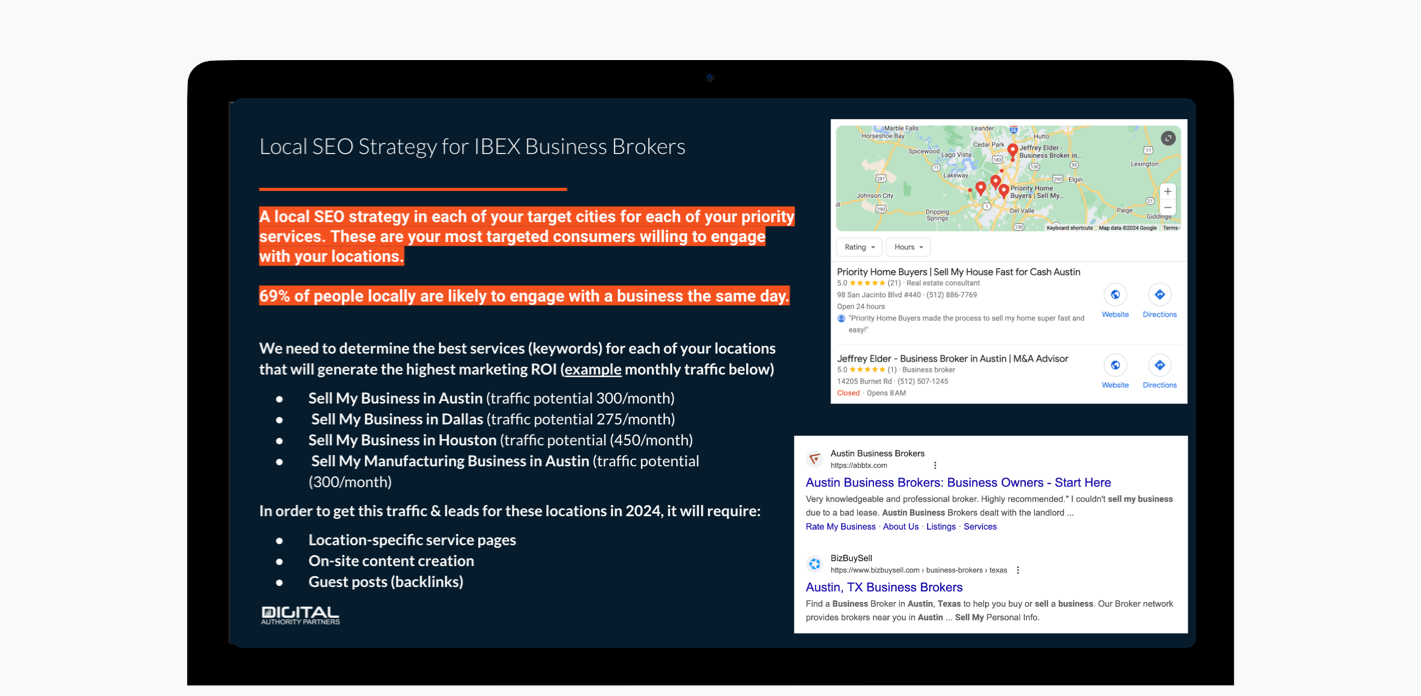Click the red 'Closed' status text
The width and height of the screenshot is (1421, 696).
tap(848, 394)
